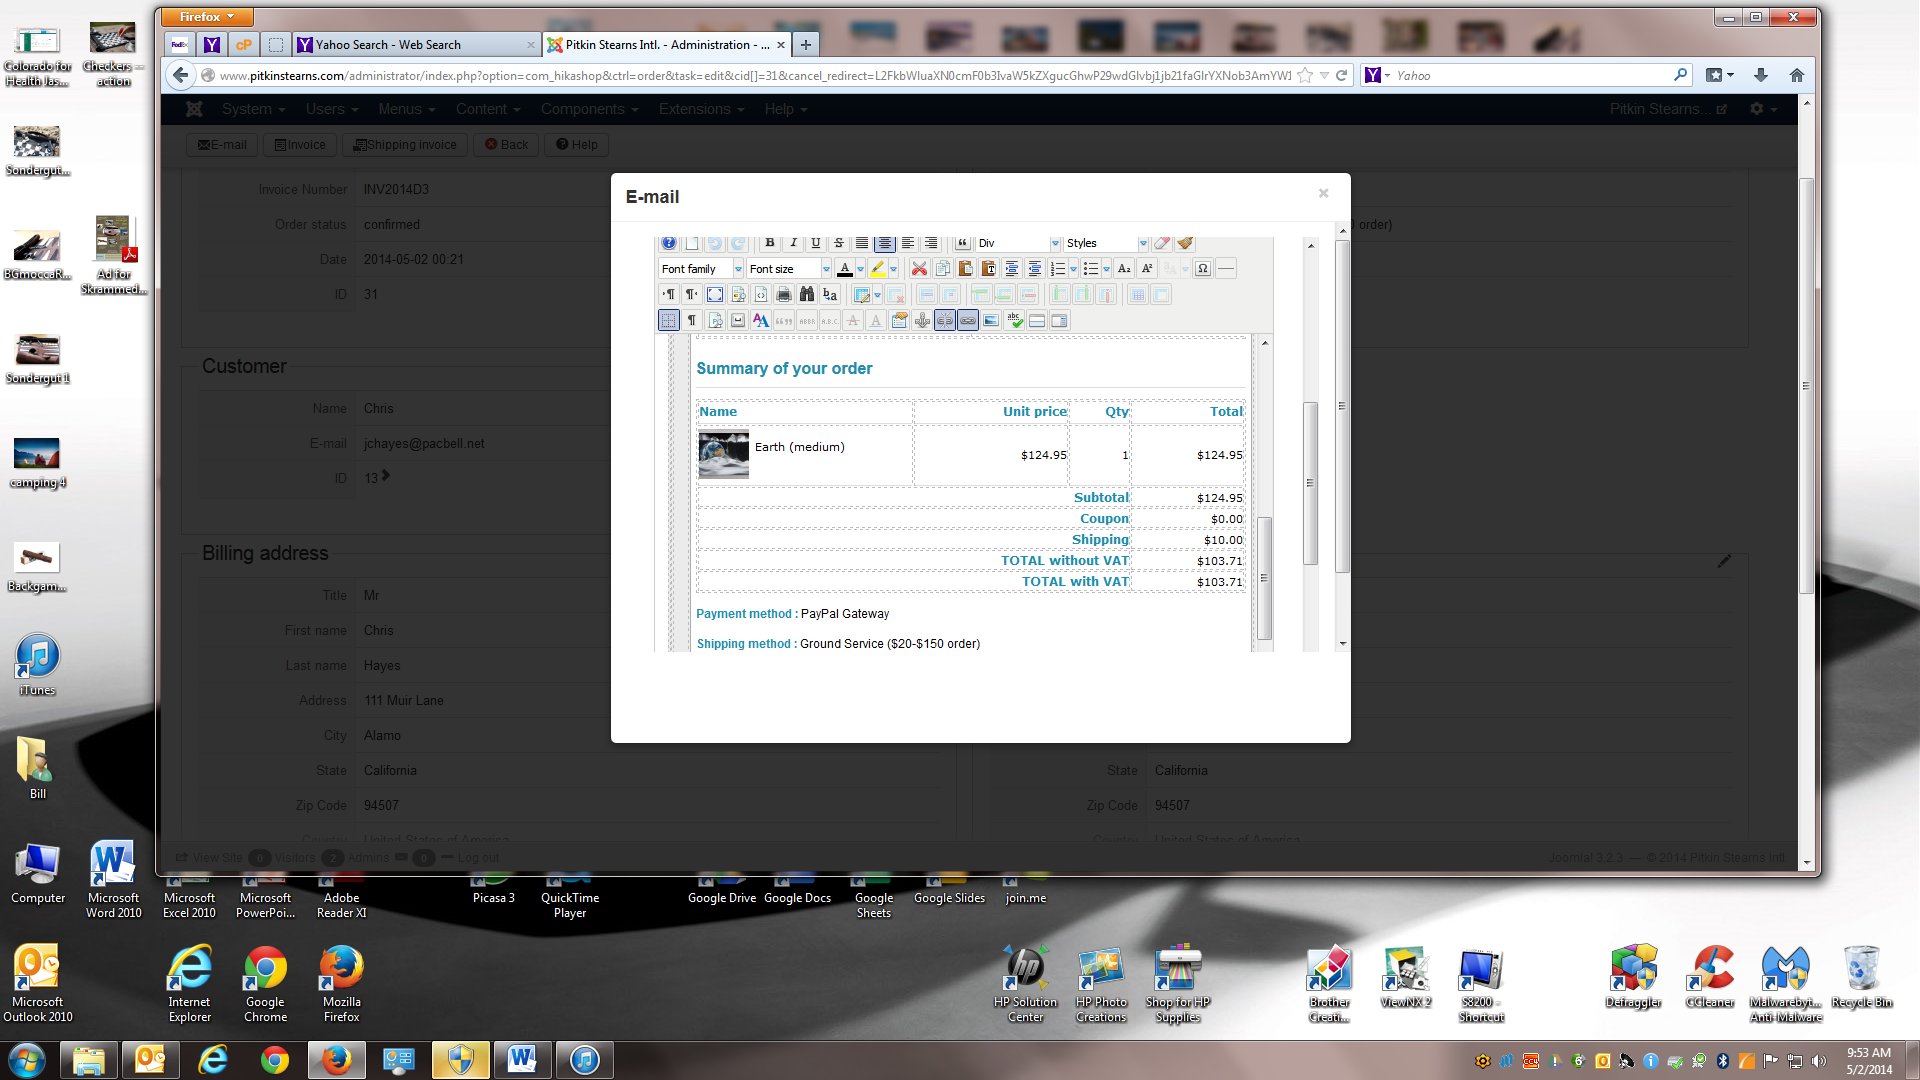Click the Cut scissors icon in editor

click(x=919, y=268)
